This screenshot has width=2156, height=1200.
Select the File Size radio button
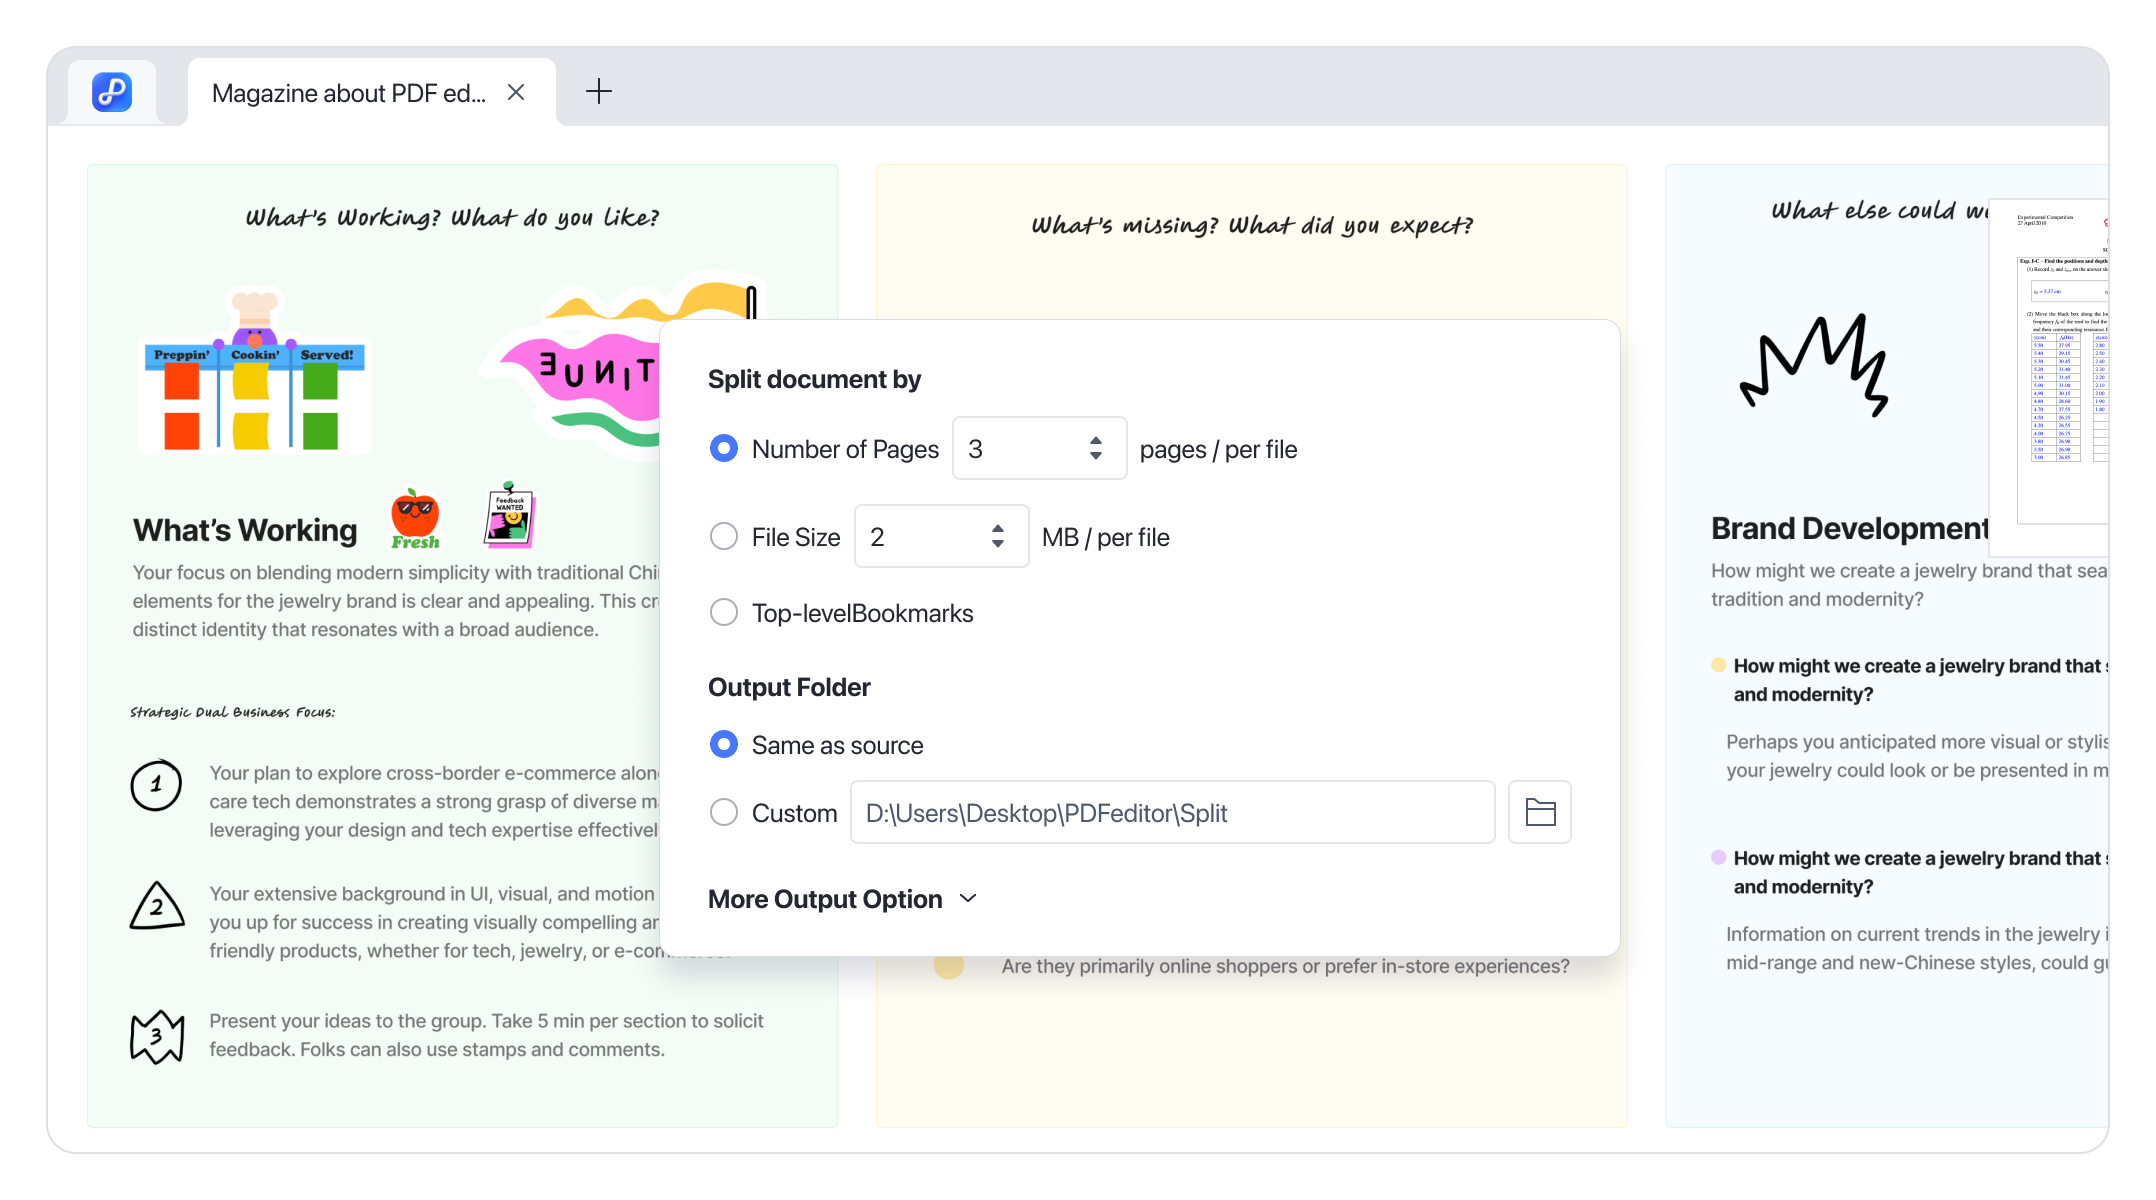pyautogui.click(x=723, y=535)
